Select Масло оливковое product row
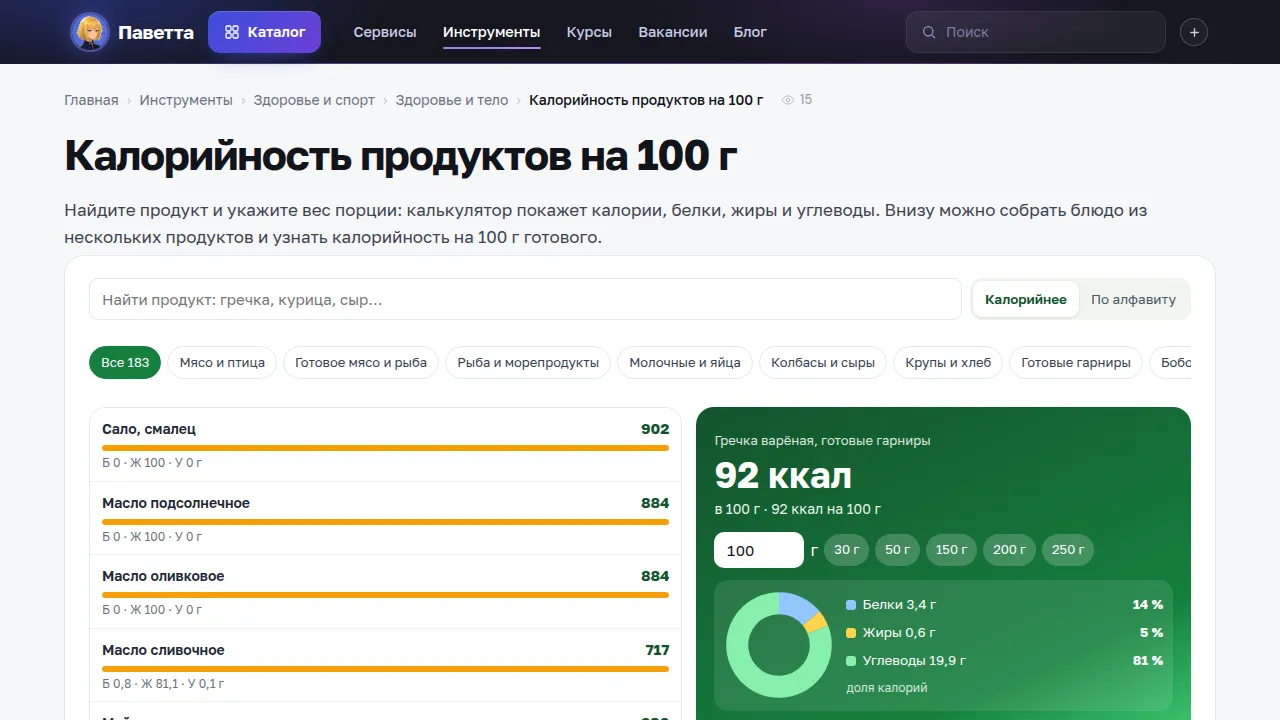Viewport: 1280px width, 720px height. [385, 592]
